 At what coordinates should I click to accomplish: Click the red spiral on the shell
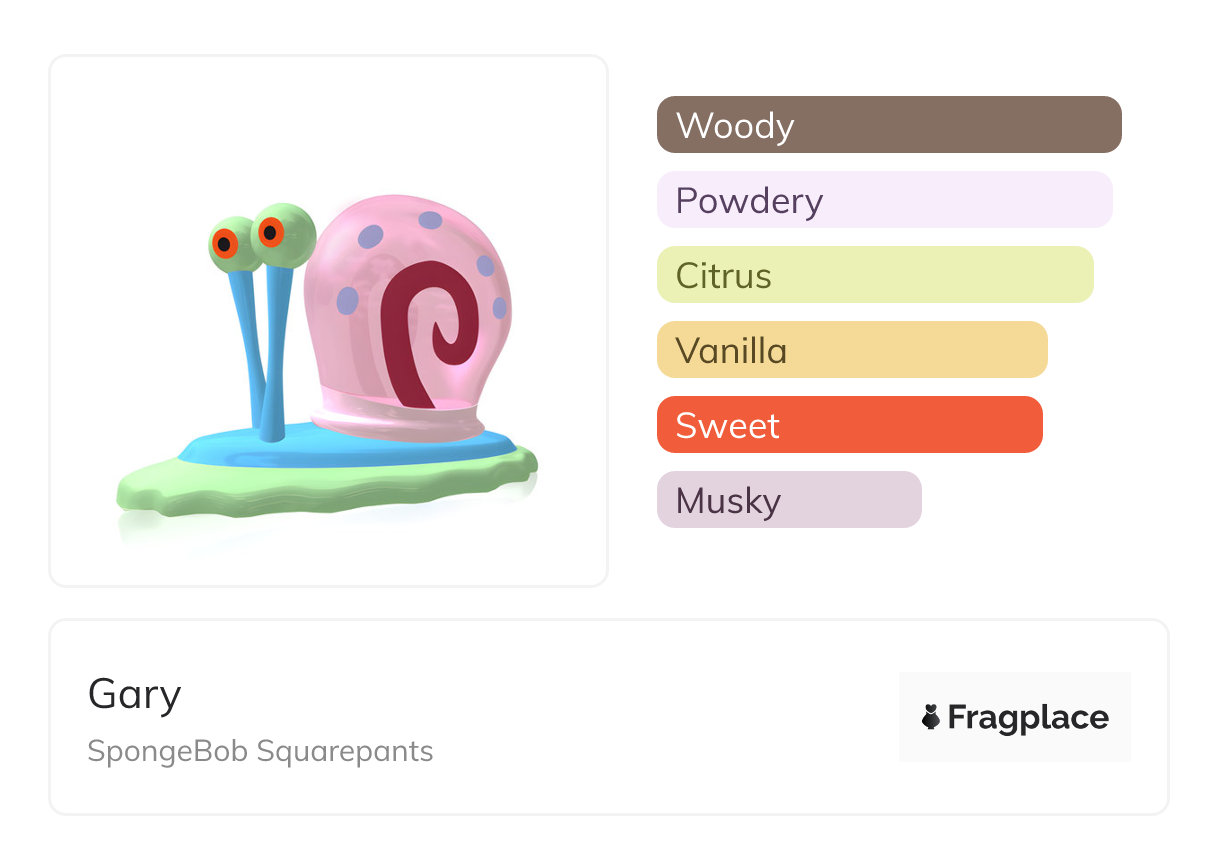430,320
